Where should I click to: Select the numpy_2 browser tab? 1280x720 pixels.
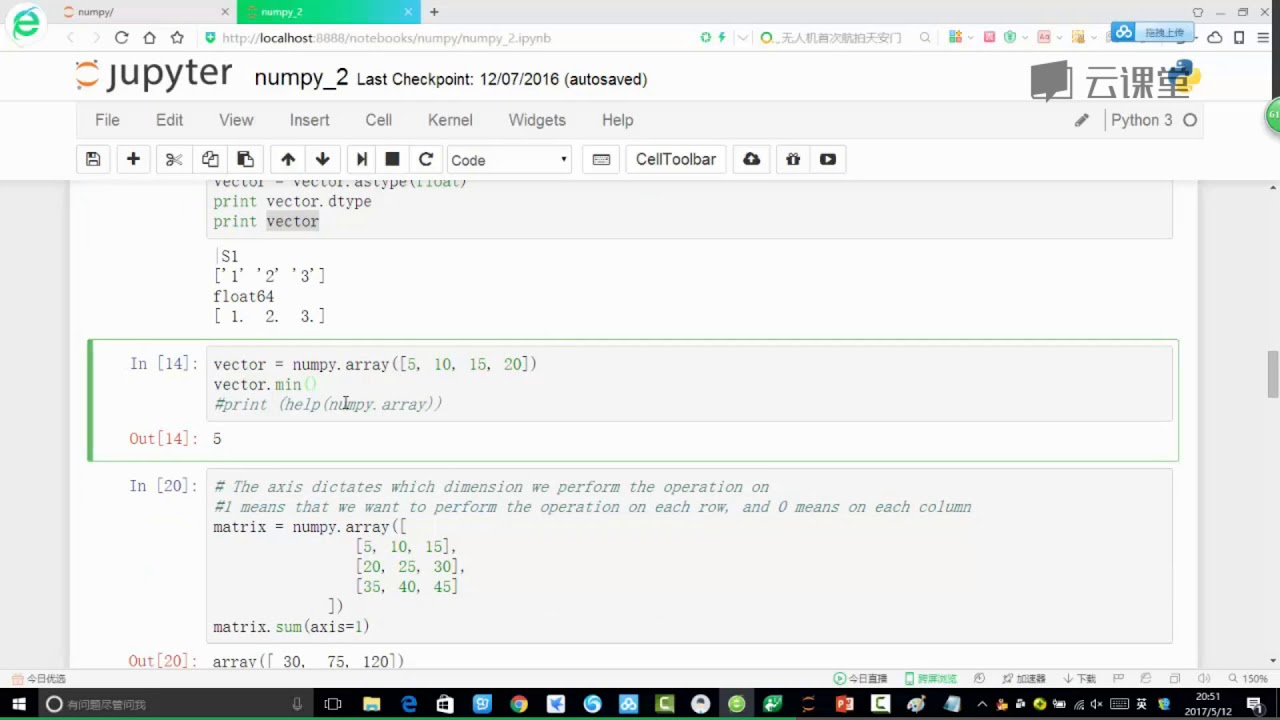click(327, 12)
